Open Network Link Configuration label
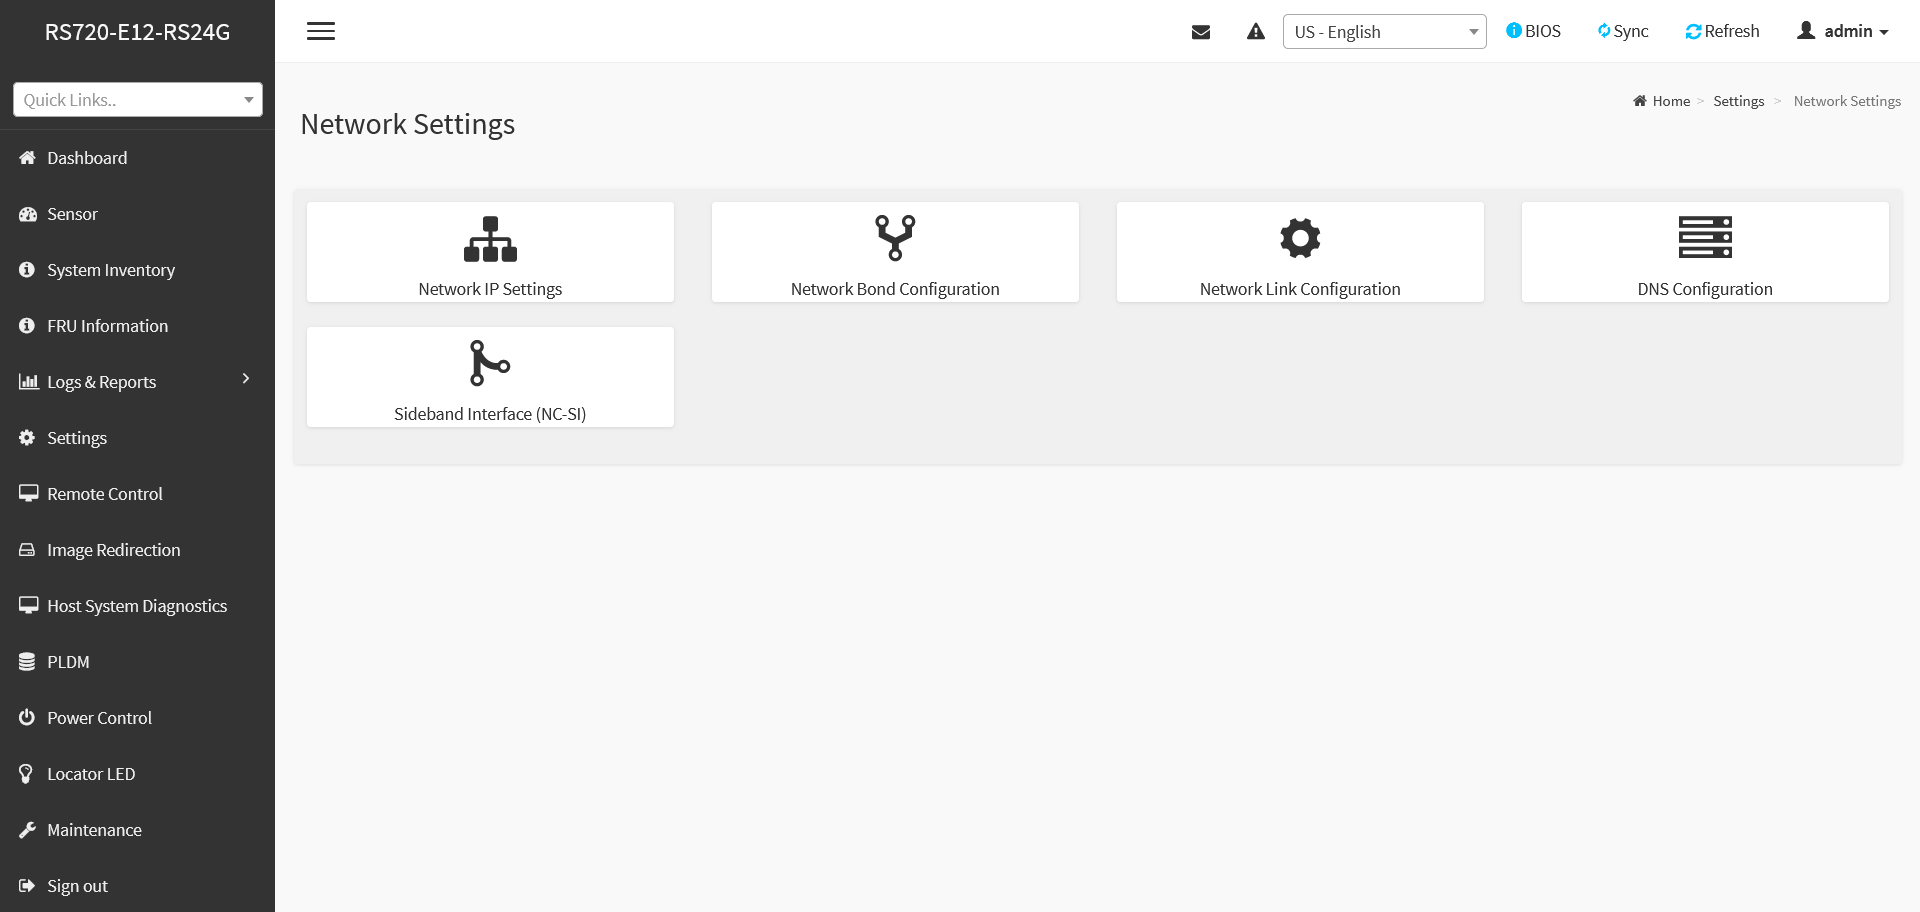The height and width of the screenshot is (912, 1920). pos(1300,289)
